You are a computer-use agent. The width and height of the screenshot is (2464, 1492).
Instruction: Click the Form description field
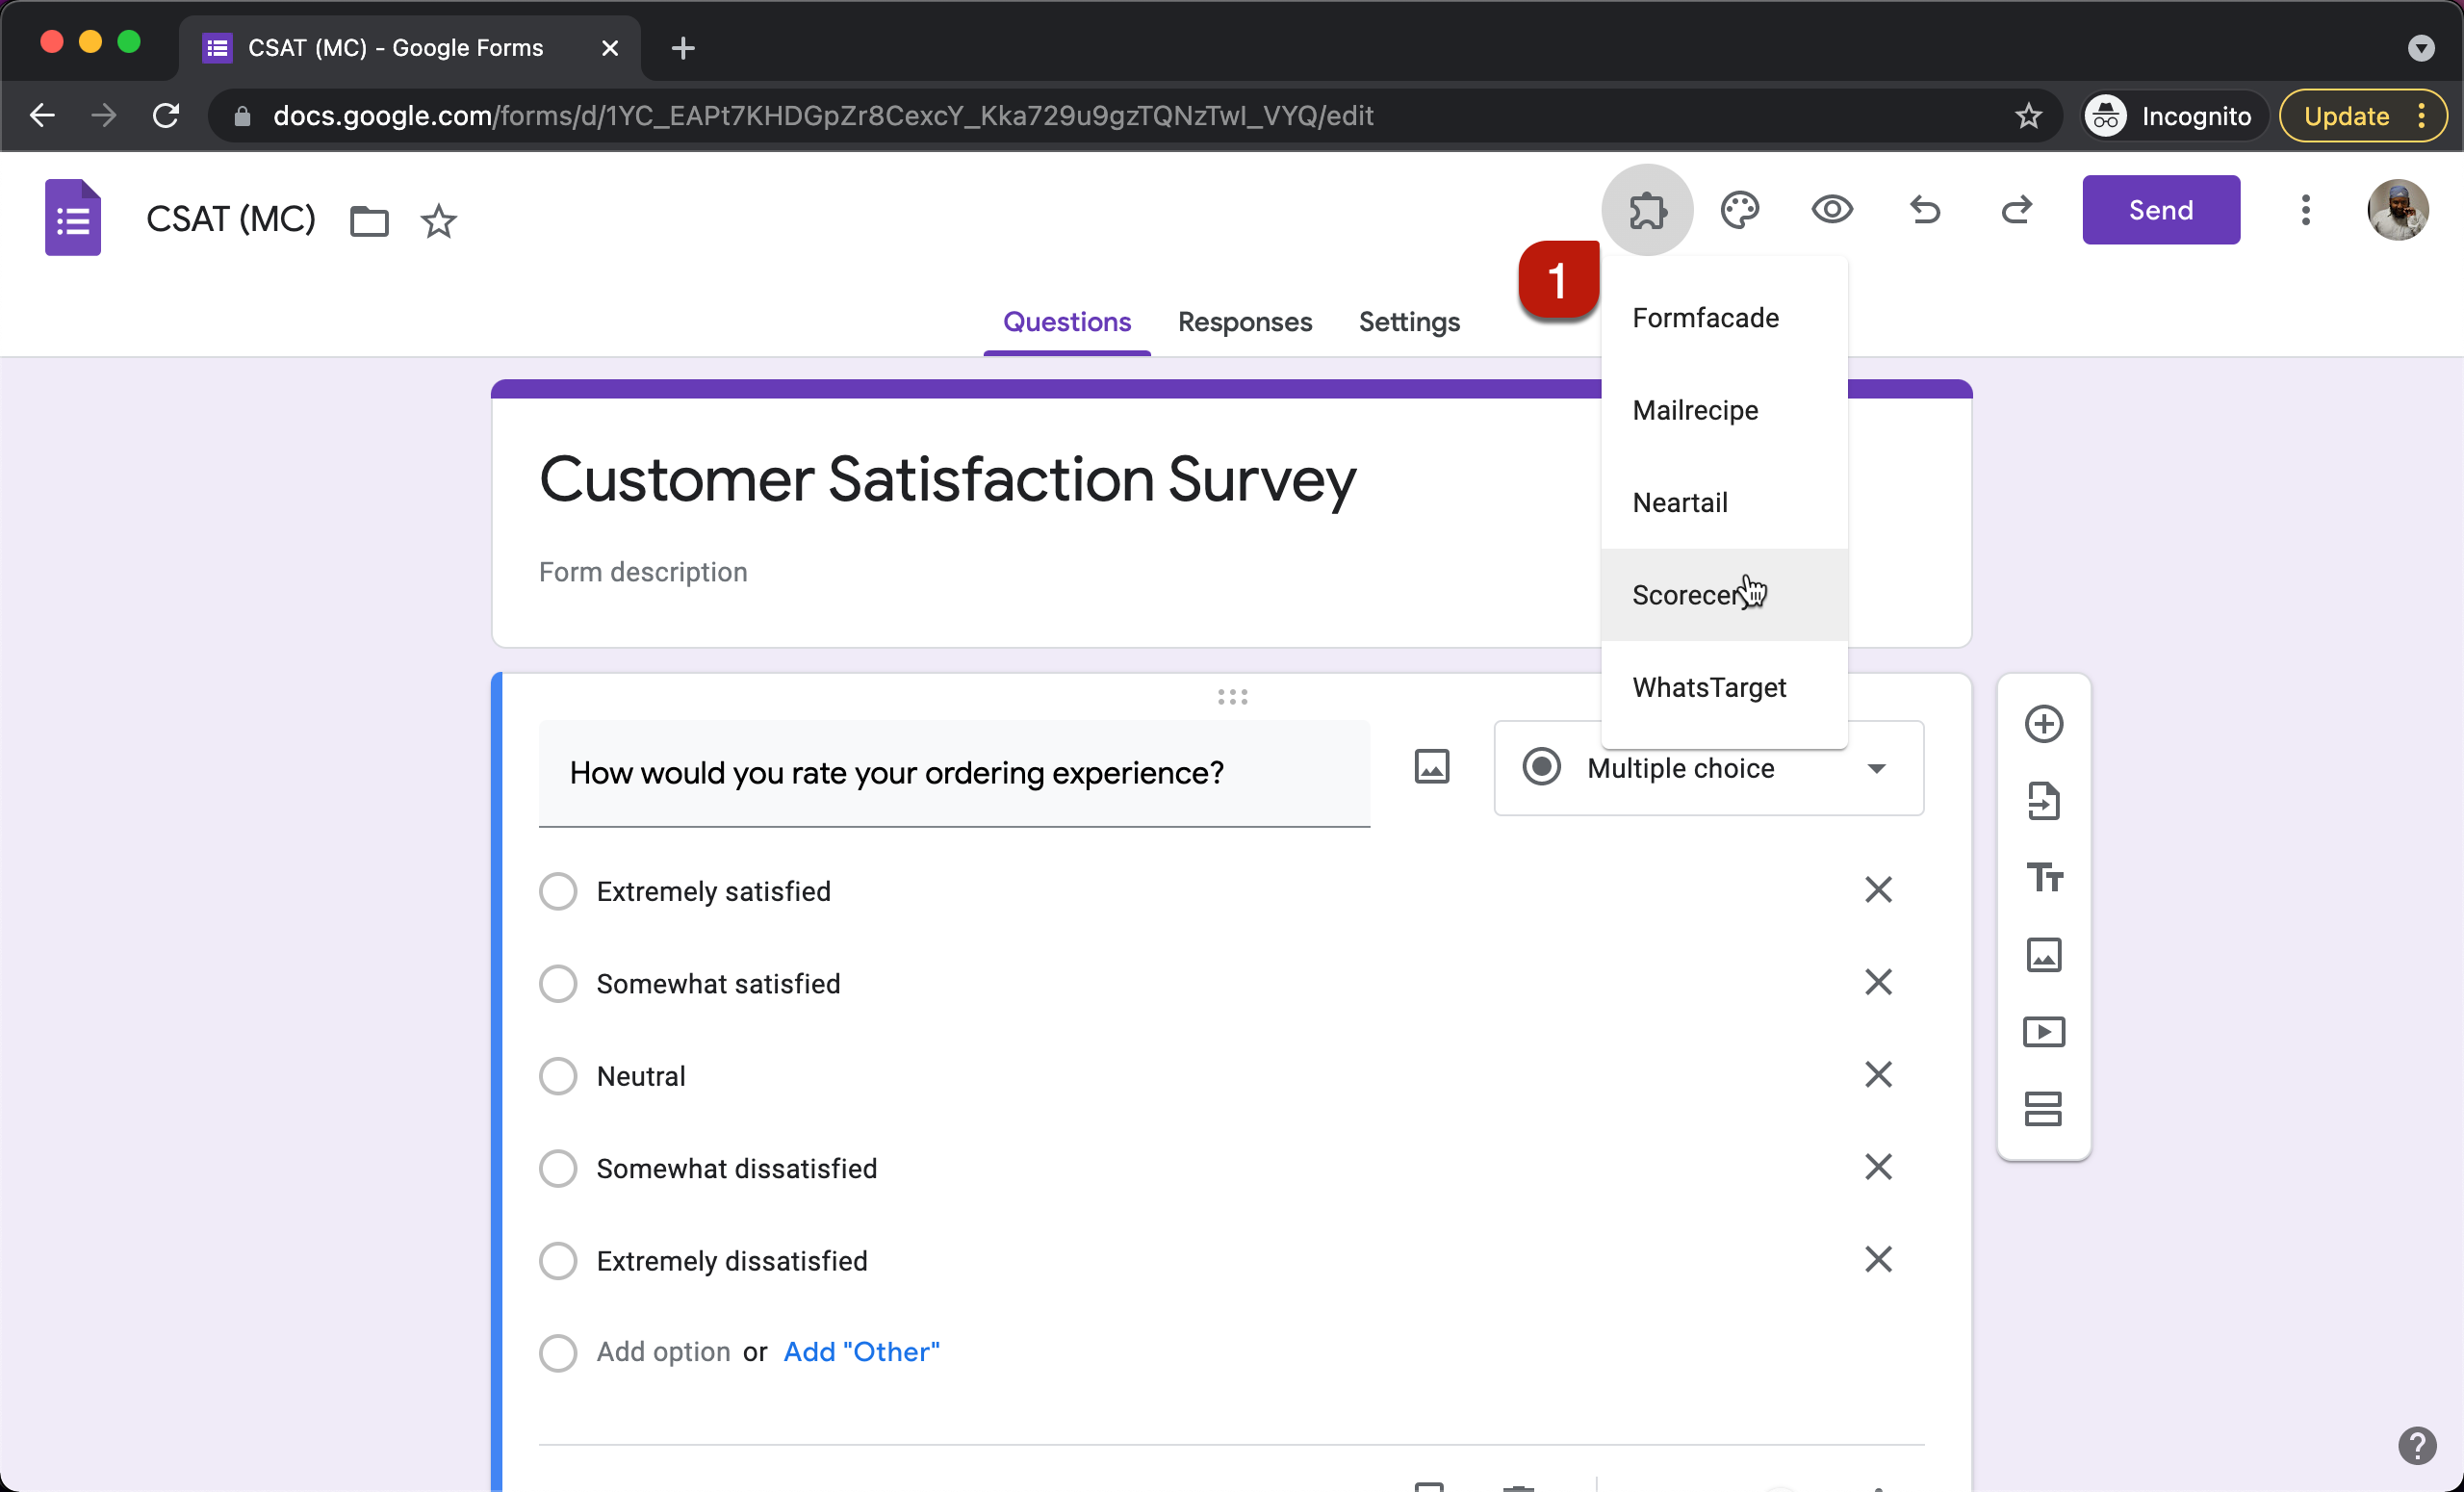643,572
